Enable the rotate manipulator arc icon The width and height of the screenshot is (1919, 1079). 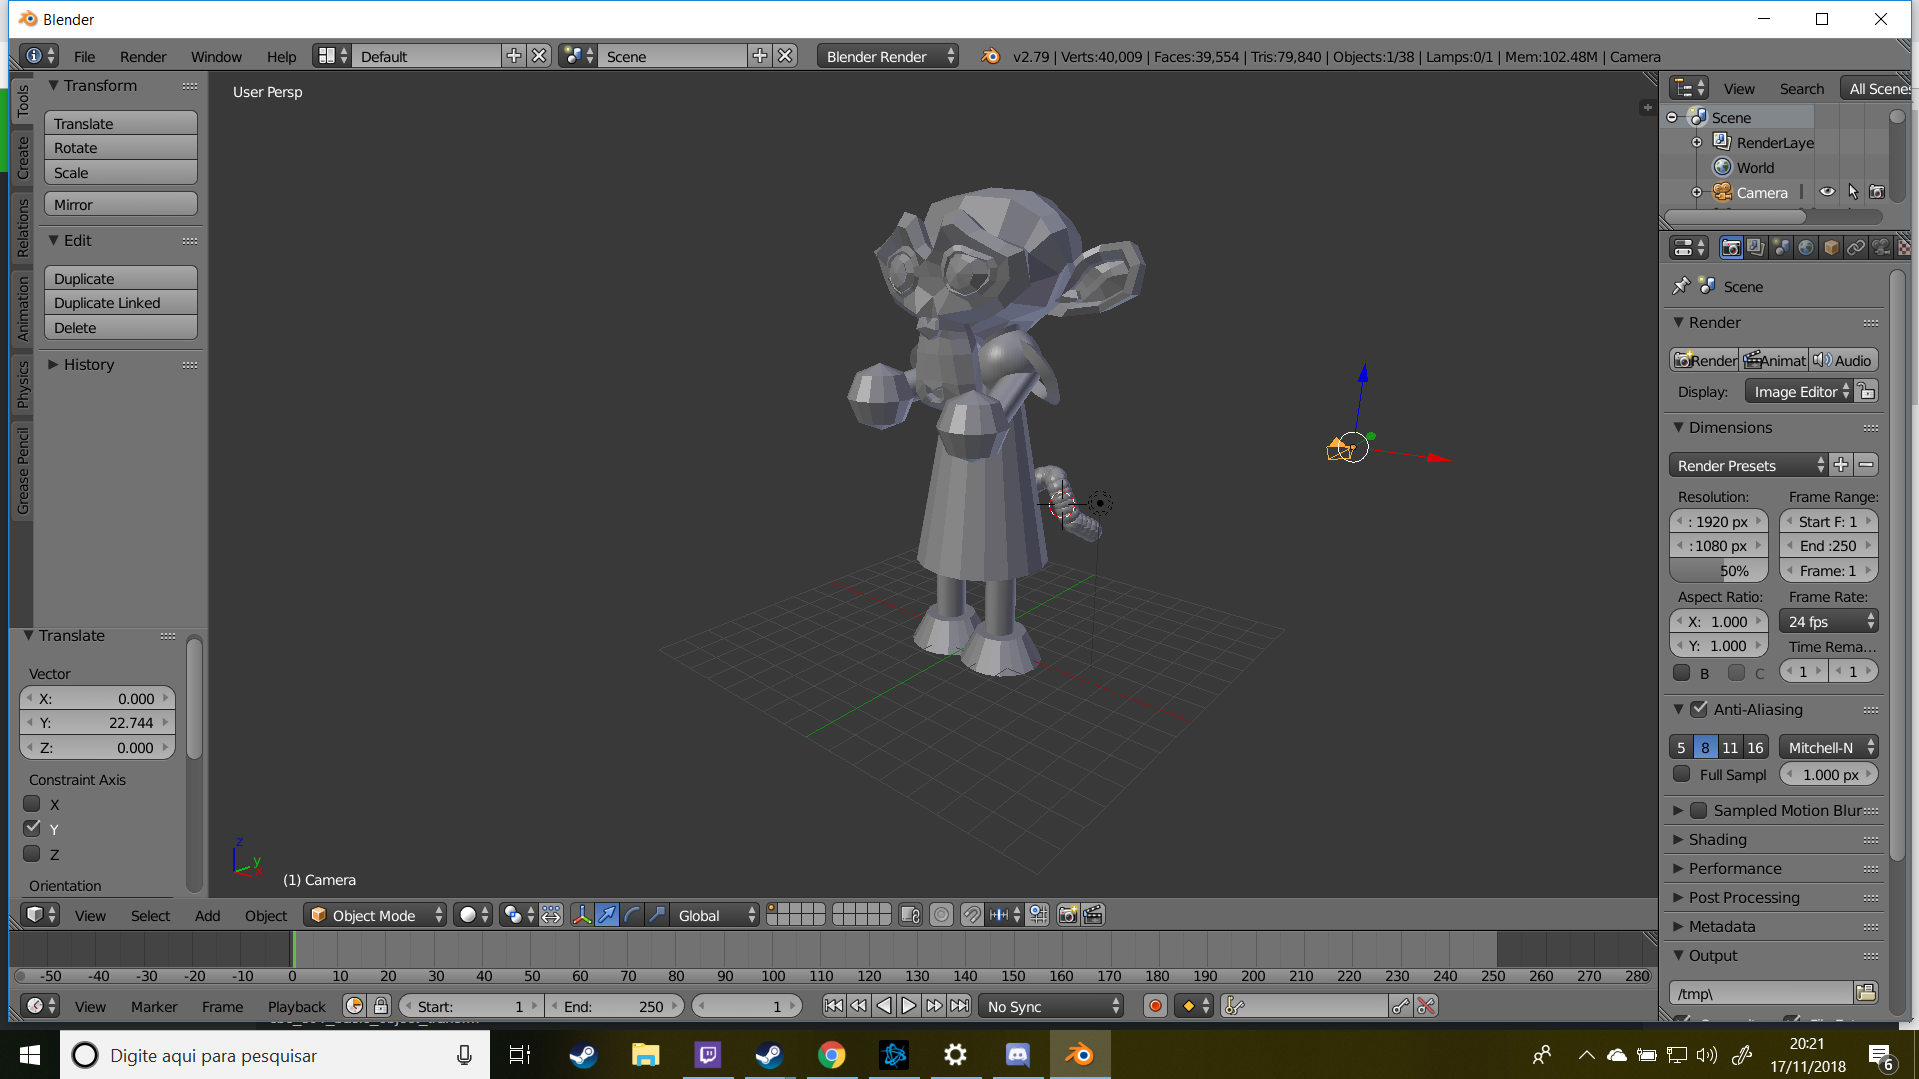coord(632,915)
